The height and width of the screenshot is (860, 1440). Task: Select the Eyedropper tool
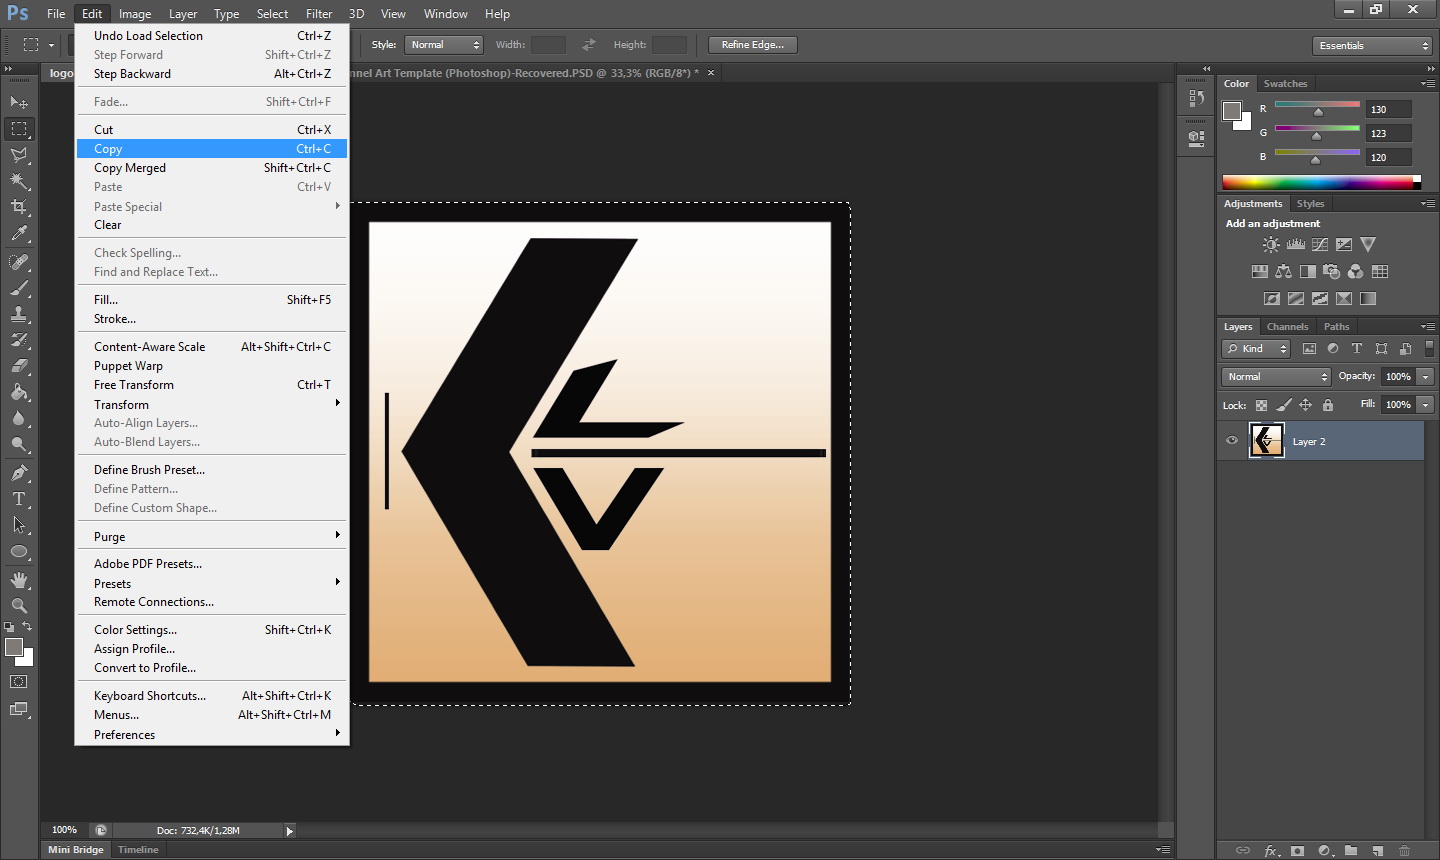(19, 234)
